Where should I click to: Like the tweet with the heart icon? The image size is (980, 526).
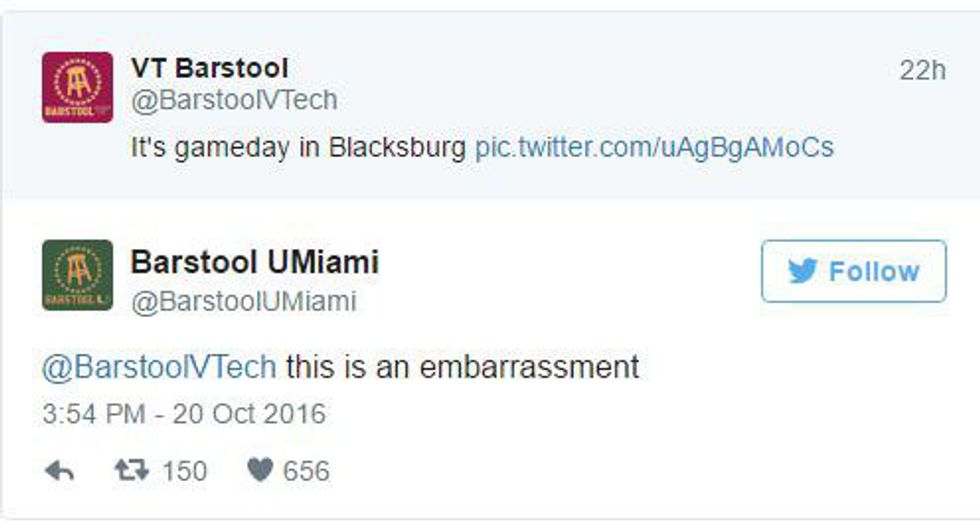(260, 472)
